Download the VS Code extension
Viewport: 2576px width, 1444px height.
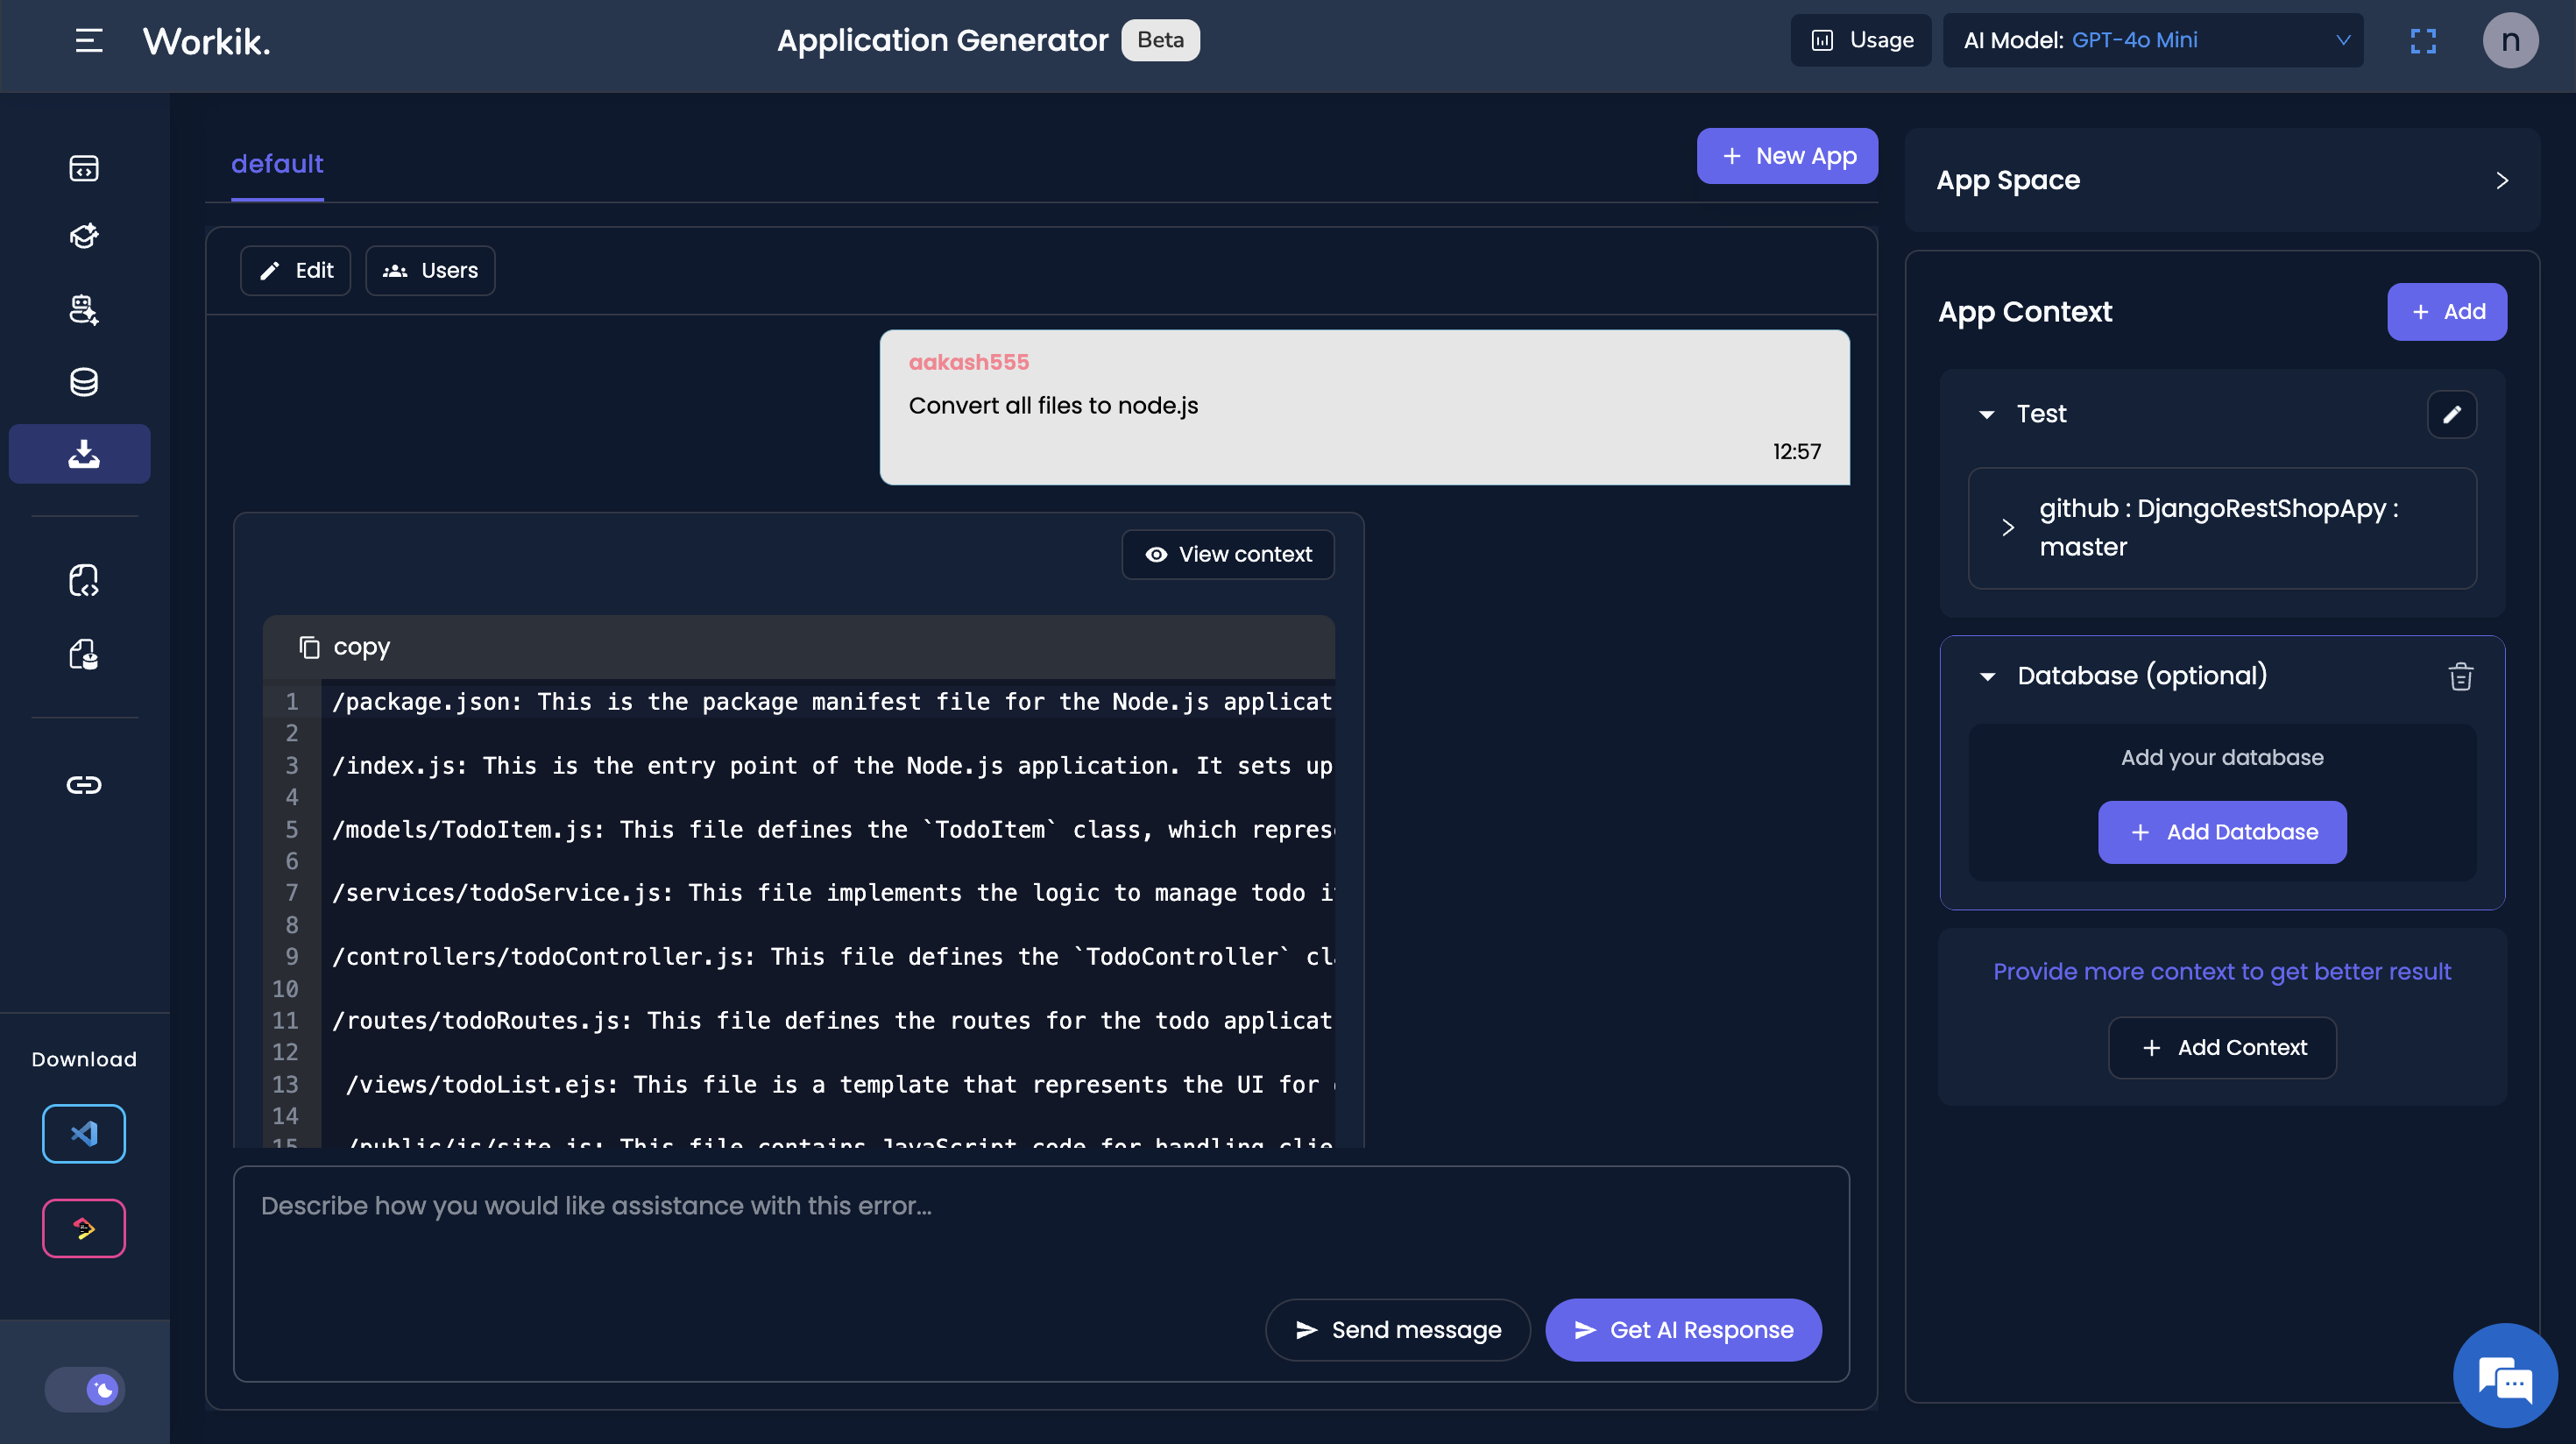[84, 1133]
